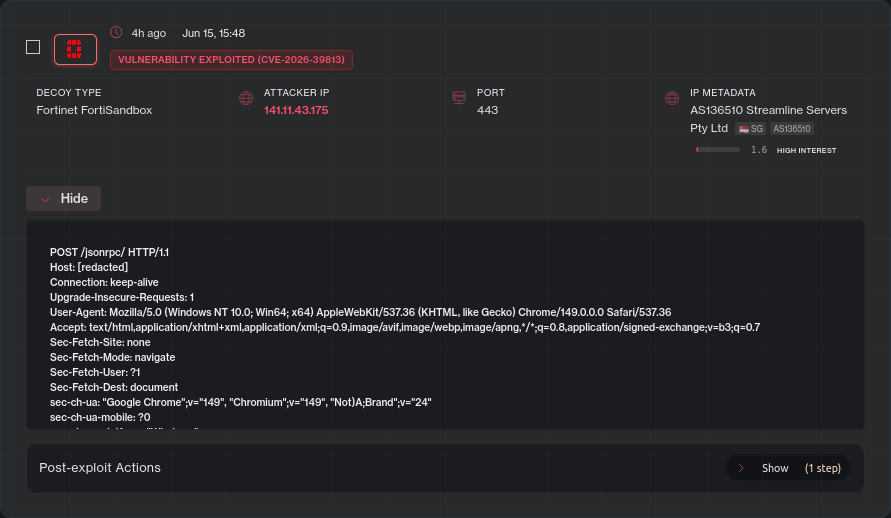
Task: Click the DECOY TYPE label
Action: (x=69, y=93)
